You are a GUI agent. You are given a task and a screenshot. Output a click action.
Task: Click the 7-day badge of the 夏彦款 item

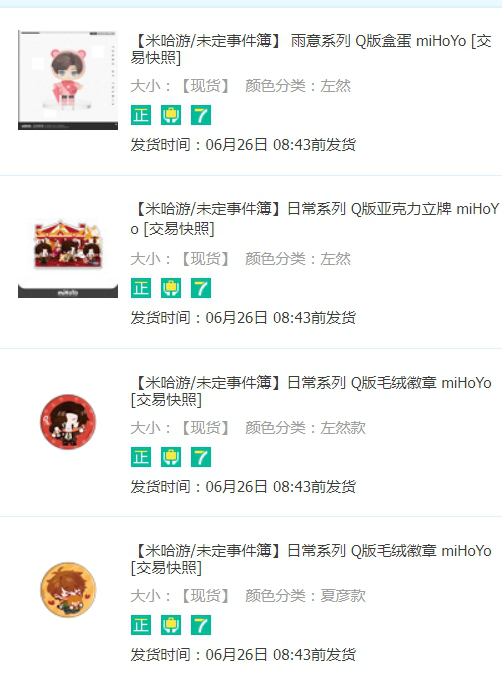coord(201,625)
